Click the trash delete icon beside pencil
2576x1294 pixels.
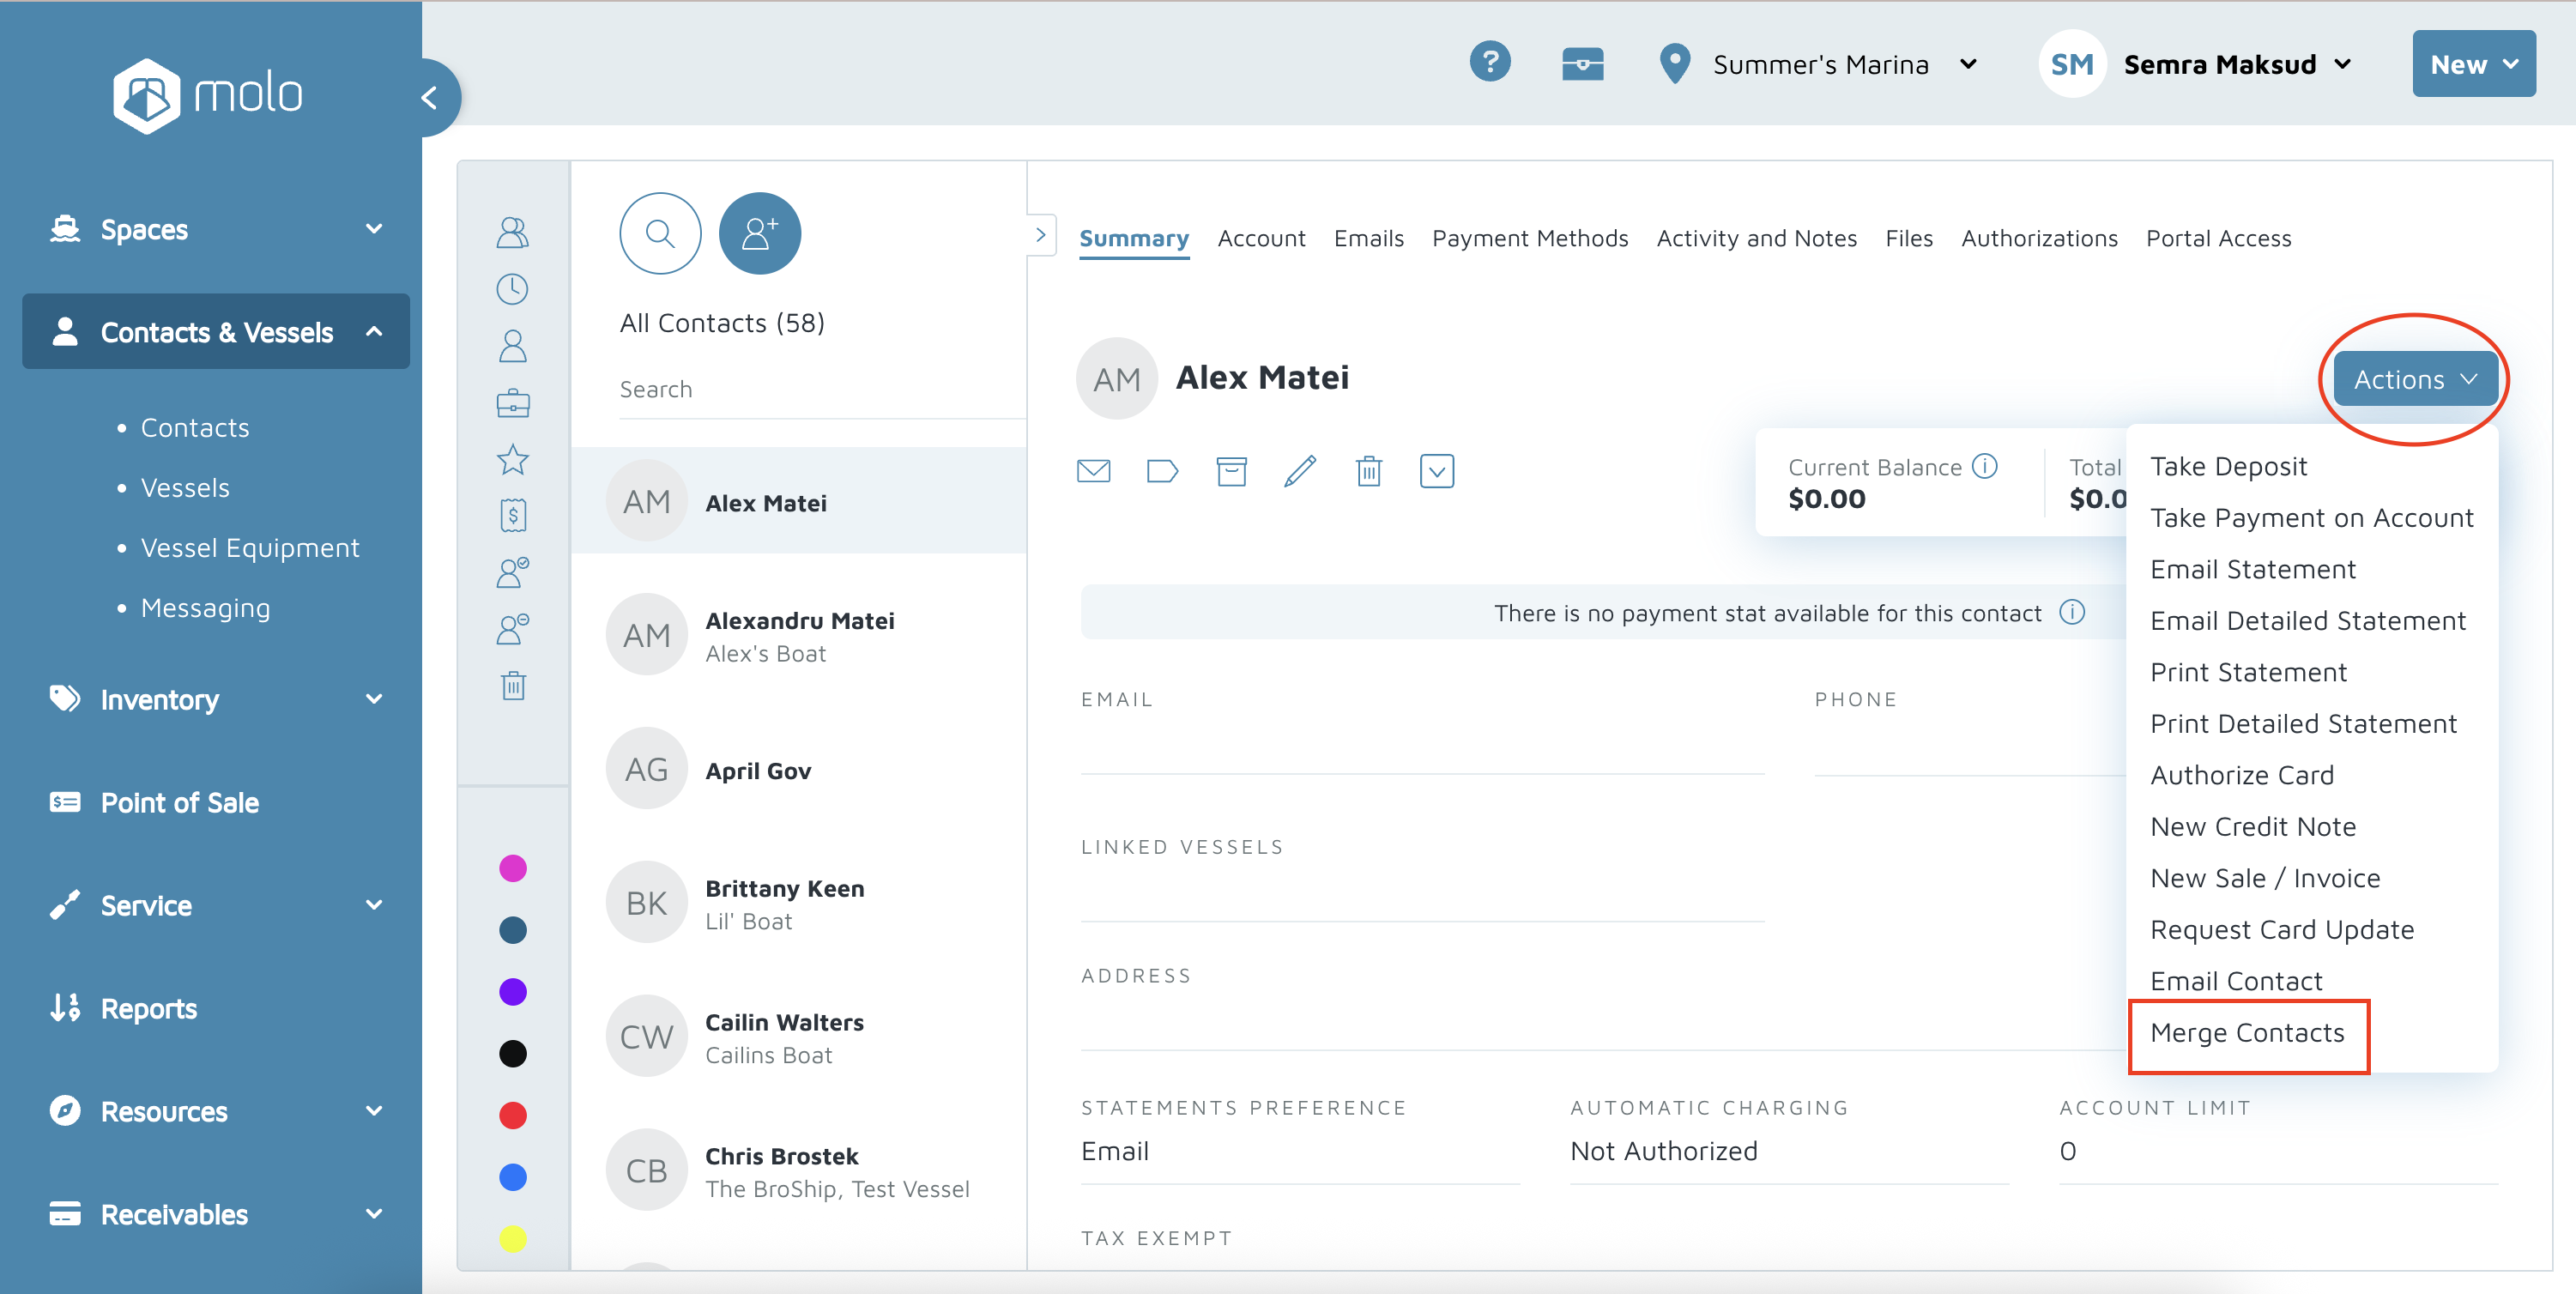tap(1368, 470)
